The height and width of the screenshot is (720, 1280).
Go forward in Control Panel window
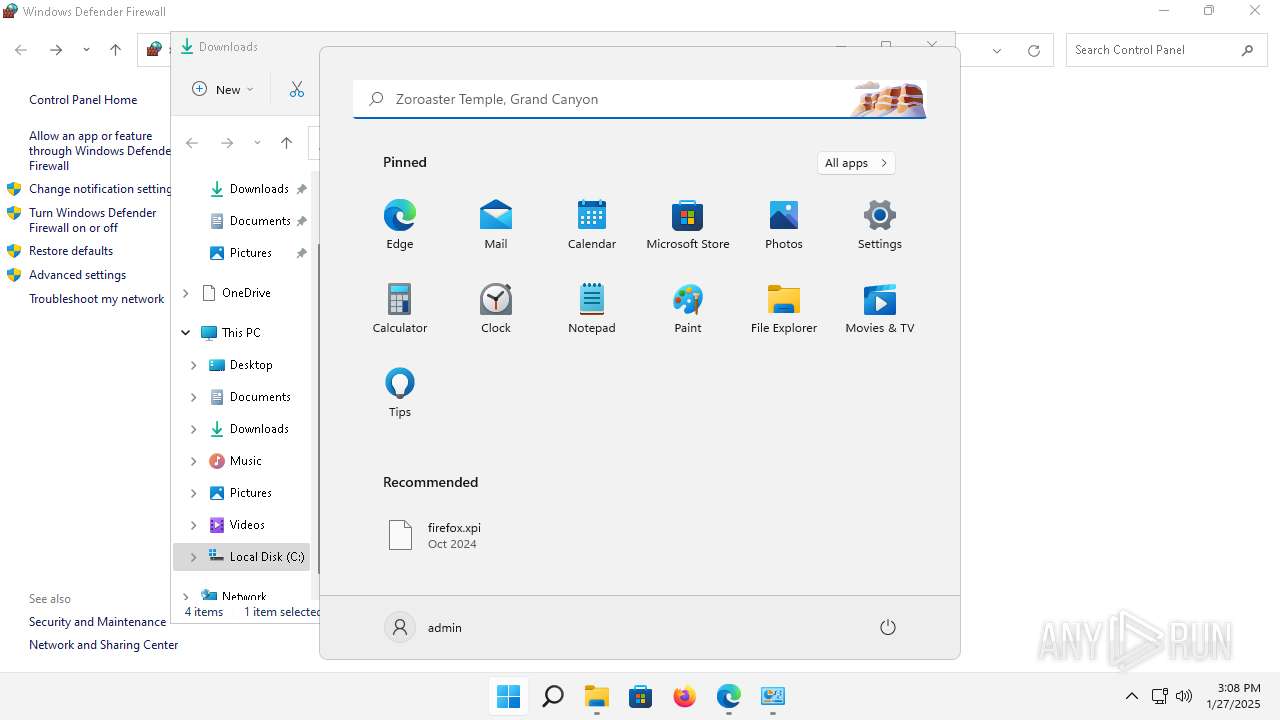56,50
